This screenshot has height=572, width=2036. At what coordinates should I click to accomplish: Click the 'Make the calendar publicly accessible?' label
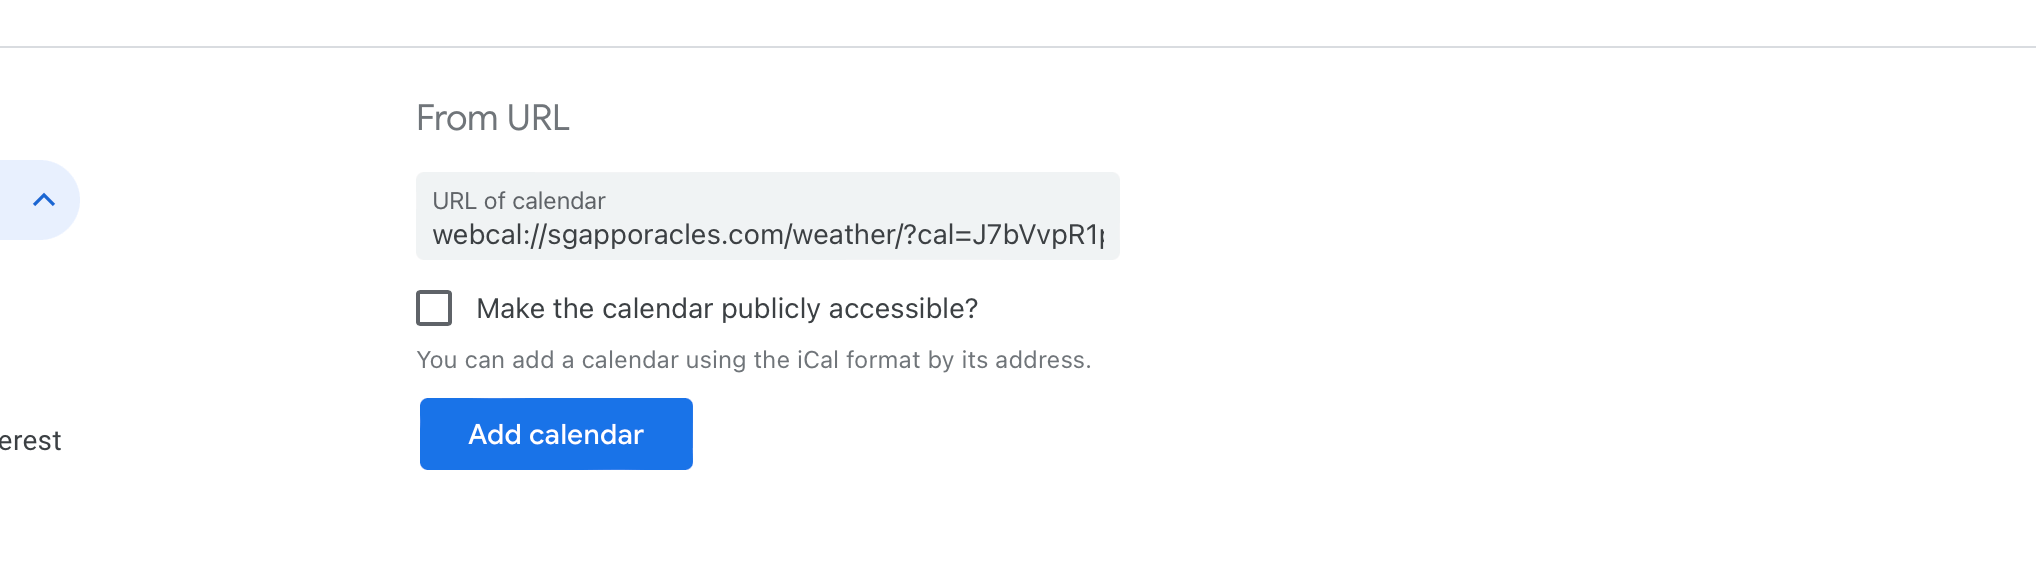coord(727,308)
